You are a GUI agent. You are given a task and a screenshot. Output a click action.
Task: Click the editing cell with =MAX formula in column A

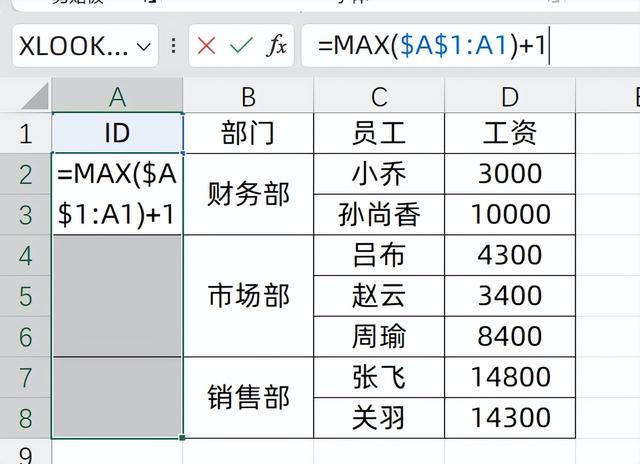click(118, 194)
